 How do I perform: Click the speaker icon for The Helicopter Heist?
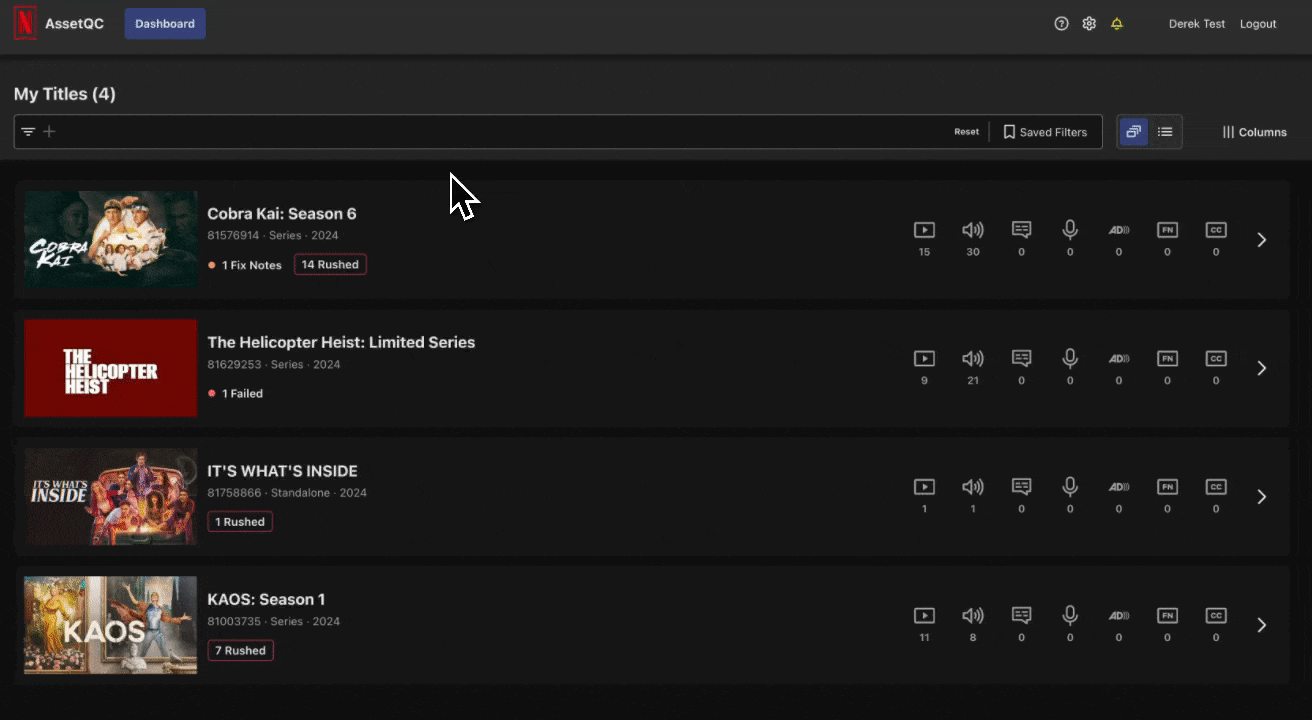(x=973, y=358)
